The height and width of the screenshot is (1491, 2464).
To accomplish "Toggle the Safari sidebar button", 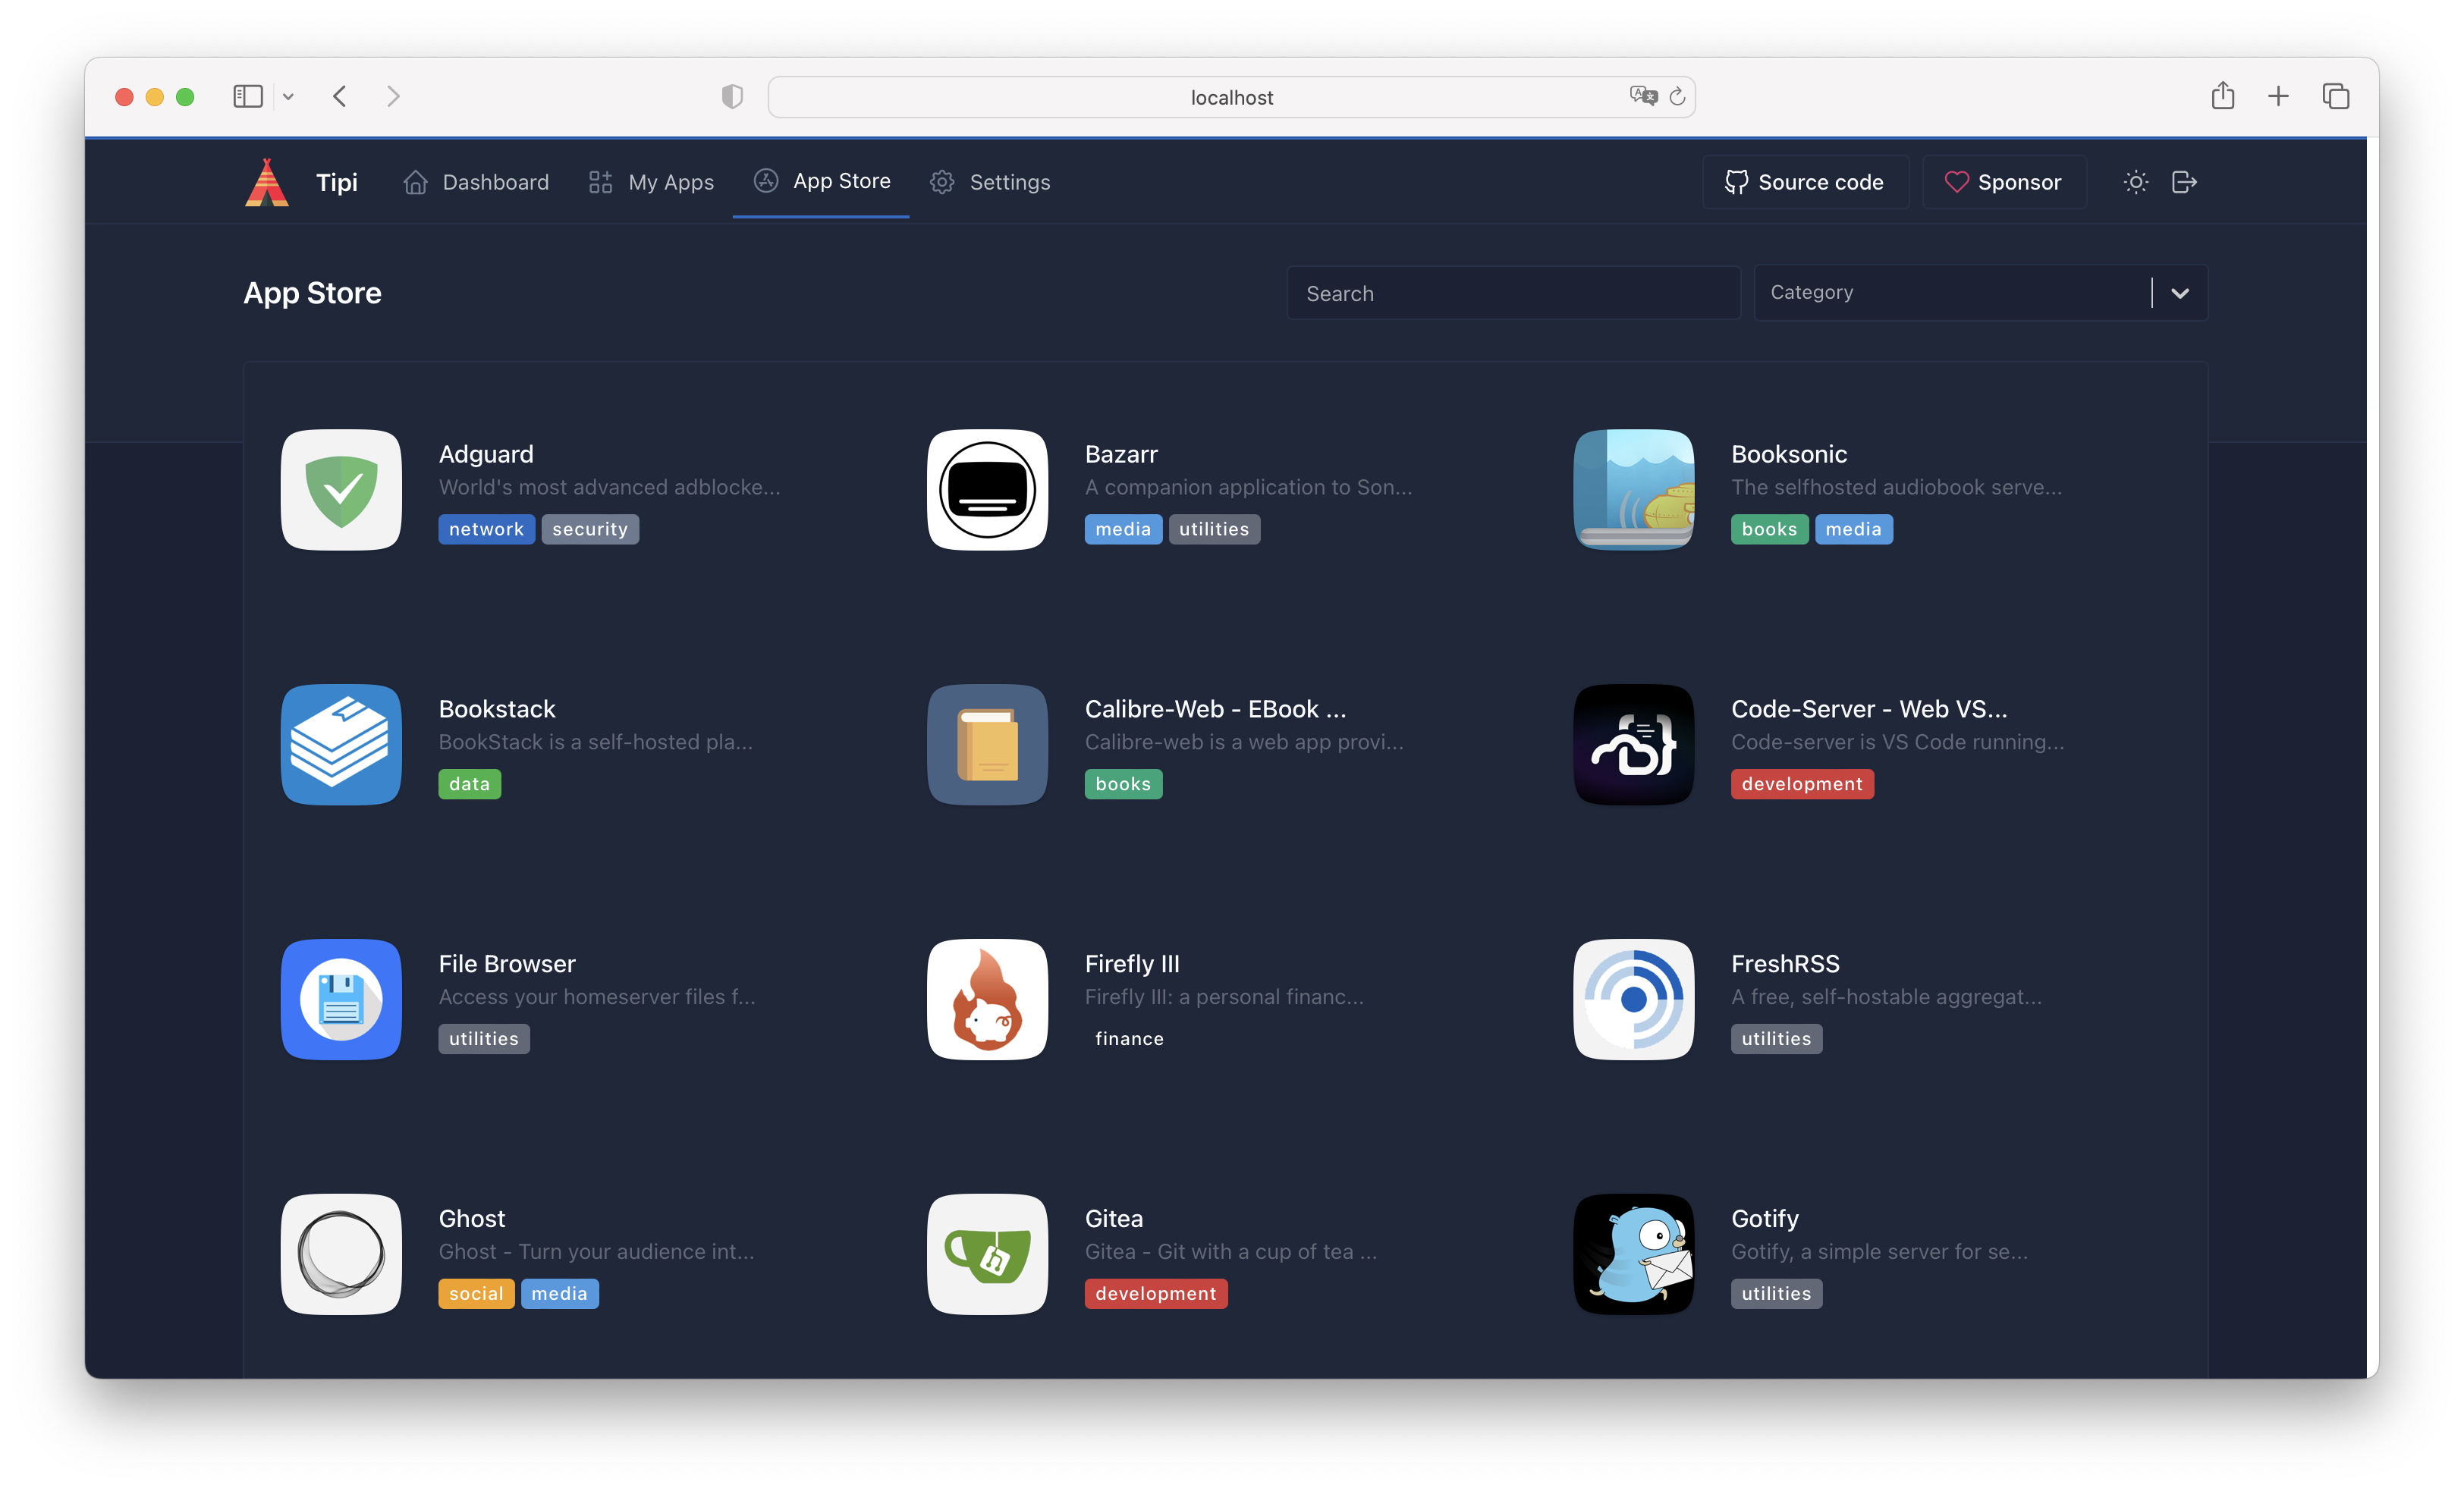I will (247, 96).
